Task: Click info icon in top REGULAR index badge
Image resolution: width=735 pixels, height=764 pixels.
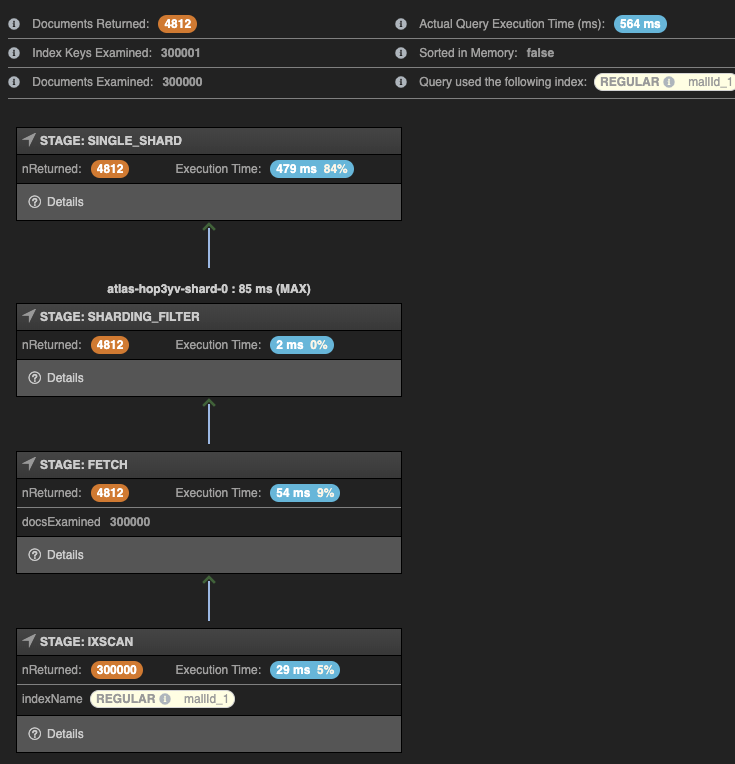Action: (x=669, y=82)
